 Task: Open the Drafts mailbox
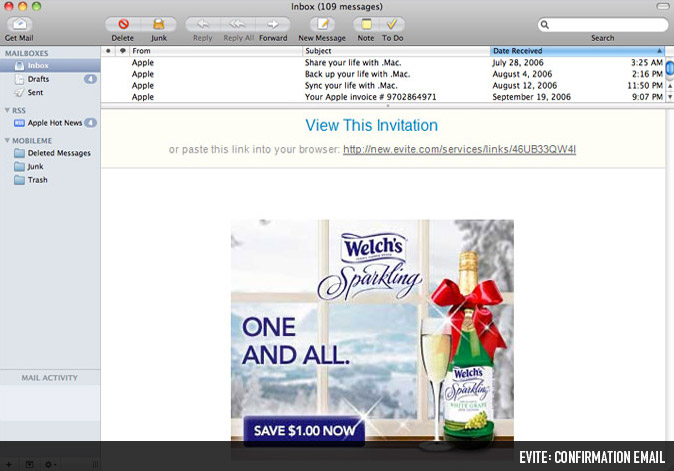point(50,79)
